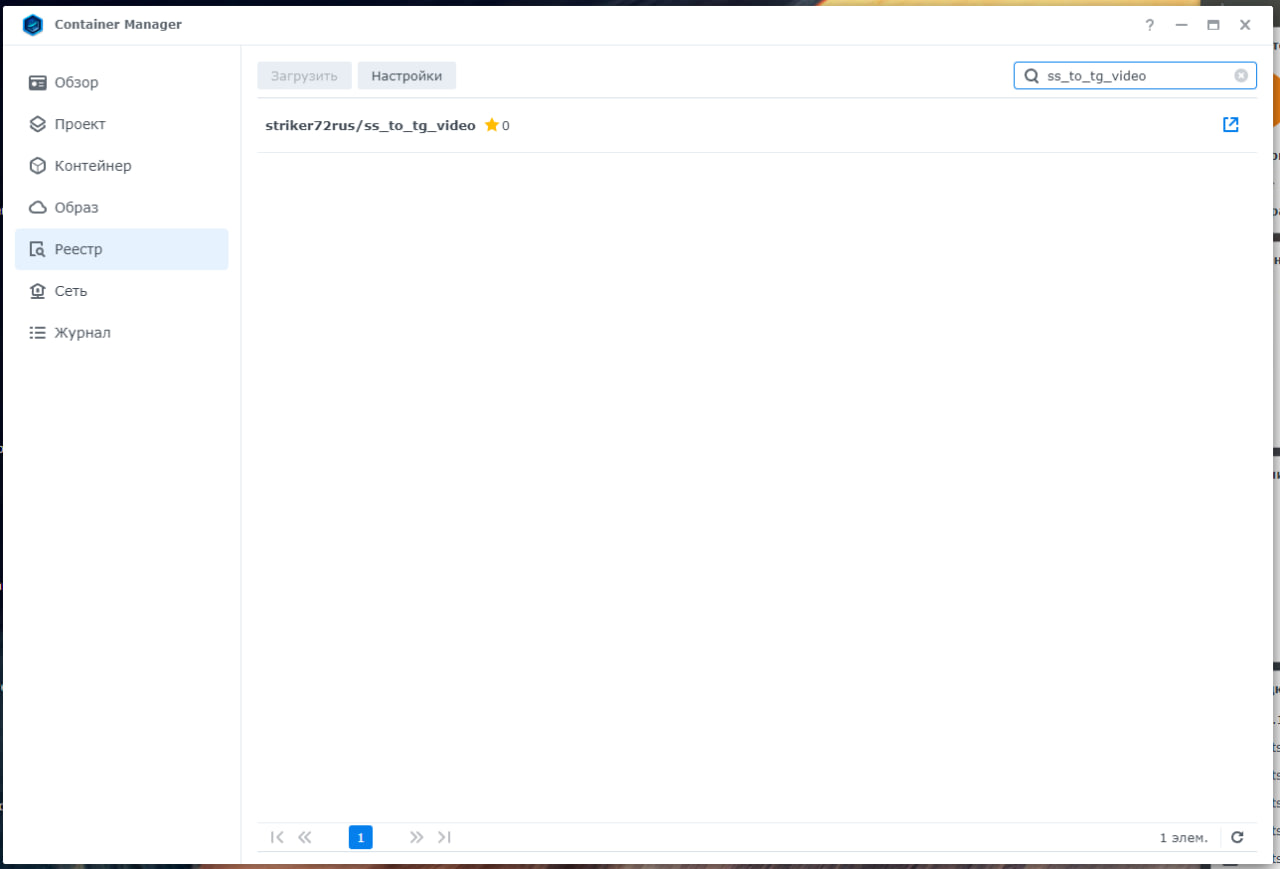1280x869 pixels.
Task: Select page 1 in the pager
Action: click(361, 837)
